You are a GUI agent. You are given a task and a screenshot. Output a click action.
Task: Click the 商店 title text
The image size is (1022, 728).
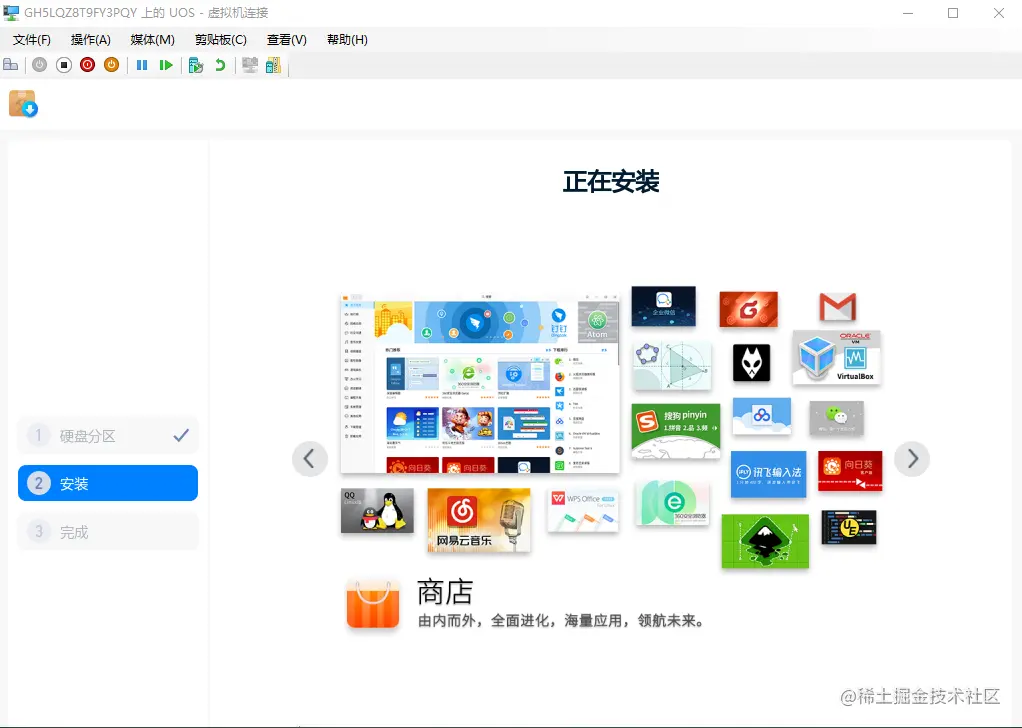click(x=445, y=592)
